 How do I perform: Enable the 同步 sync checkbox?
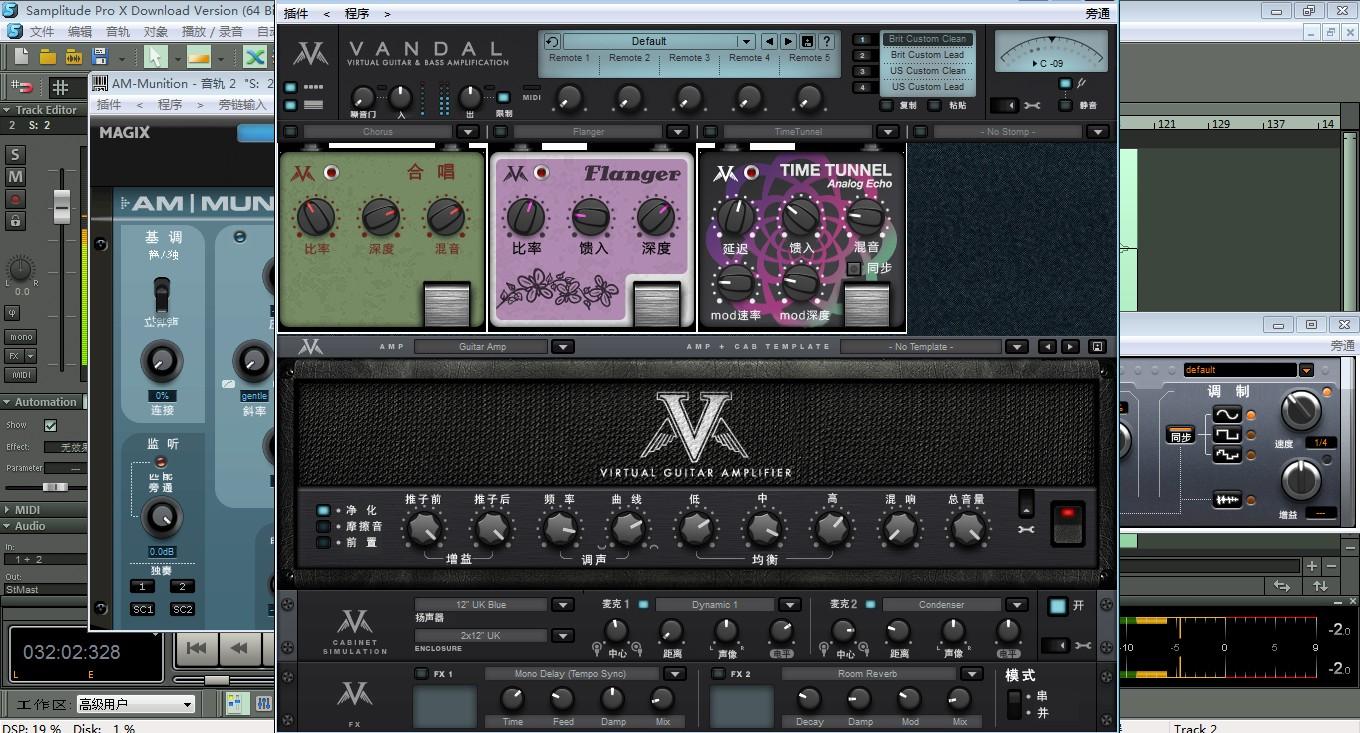click(853, 268)
